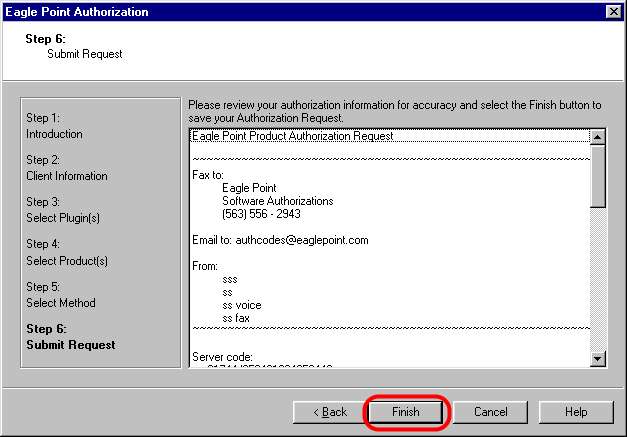Click the Finish button
This screenshot has height=437, width=627.
pos(405,412)
